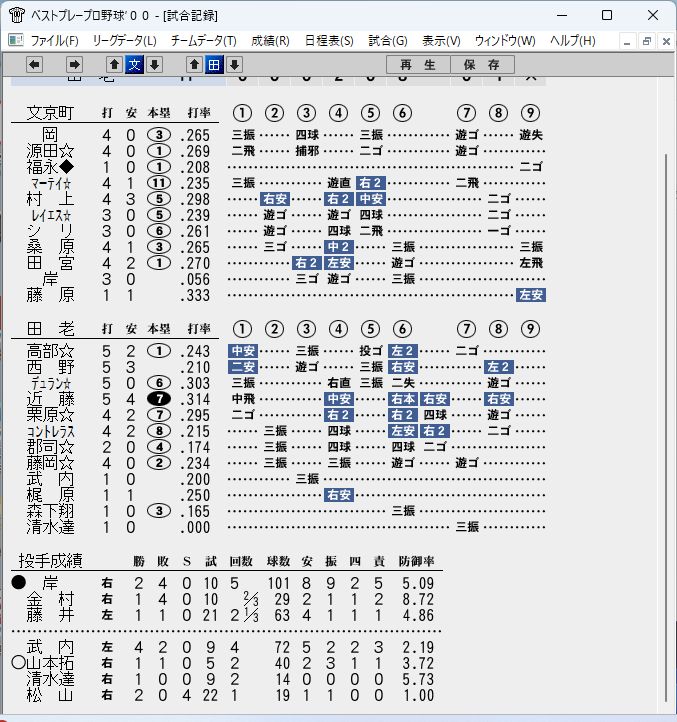This screenshot has height=722, width=677.
Task: Click down arrow beside 田 icon
Action: [x=234, y=64]
